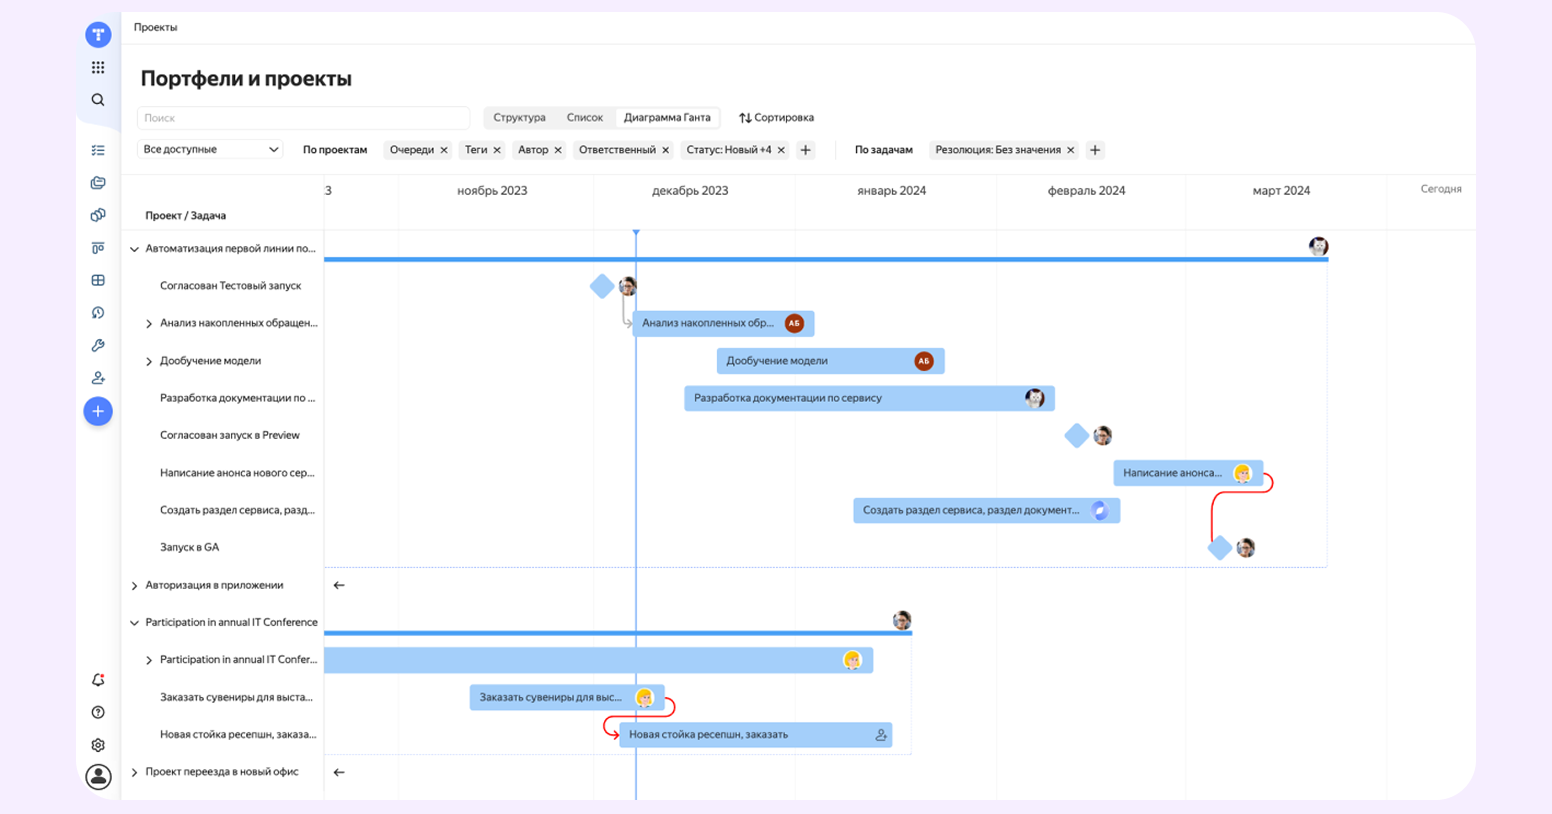The image size is (1552, 814).
Task: Open the boards icon in sidebar
Action: [98, 248]
